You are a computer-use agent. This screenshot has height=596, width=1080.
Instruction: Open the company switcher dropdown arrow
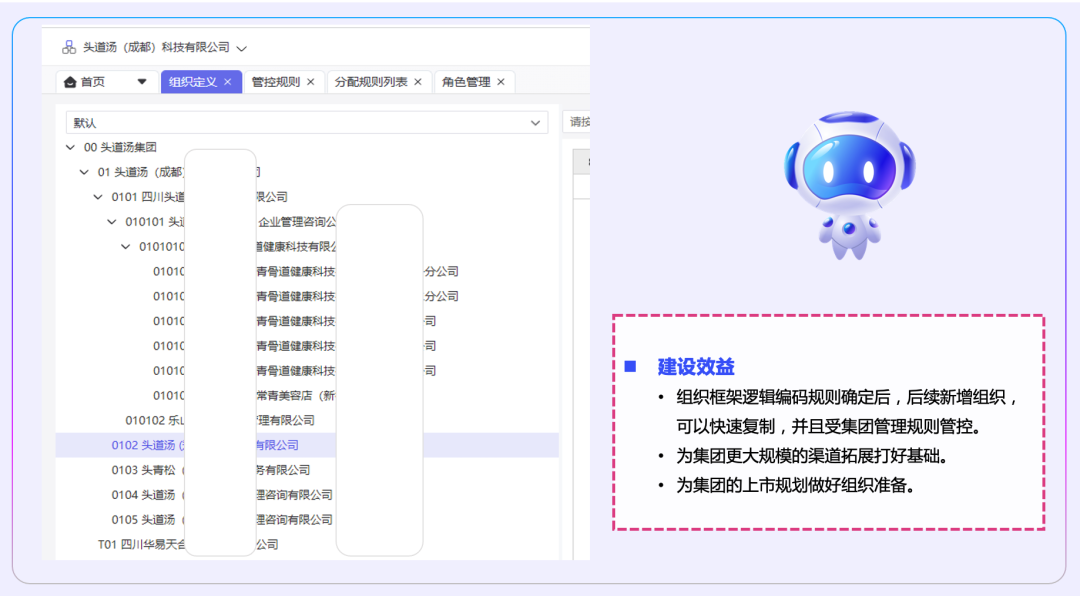(242, 48)
